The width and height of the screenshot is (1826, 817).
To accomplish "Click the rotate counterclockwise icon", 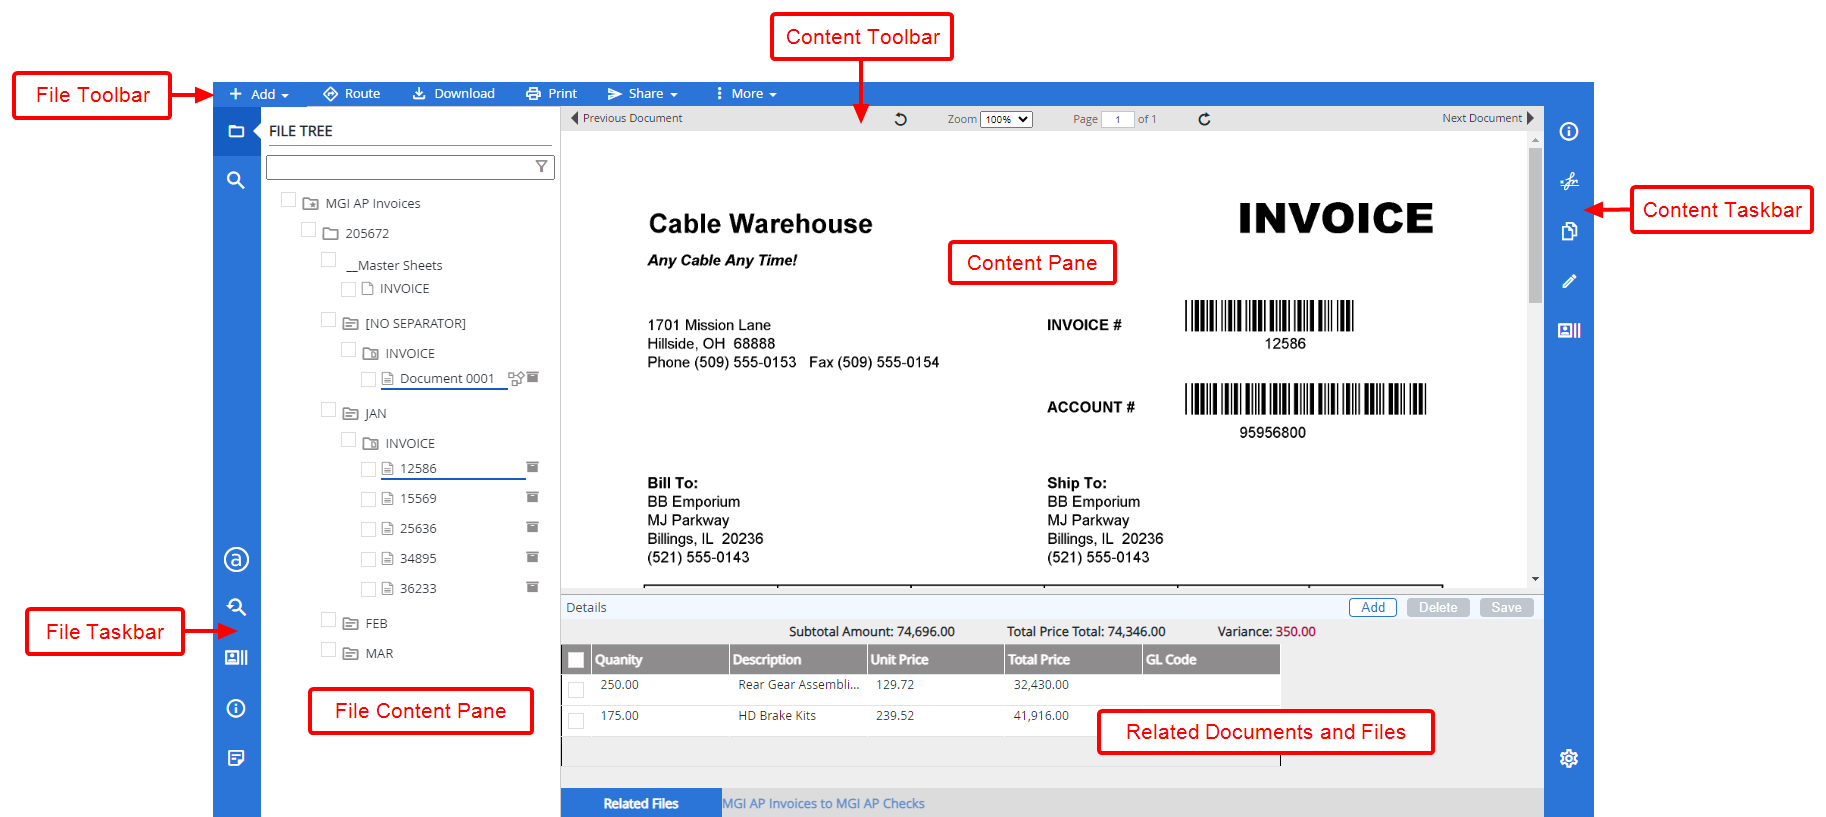I will tap(900, 119).
